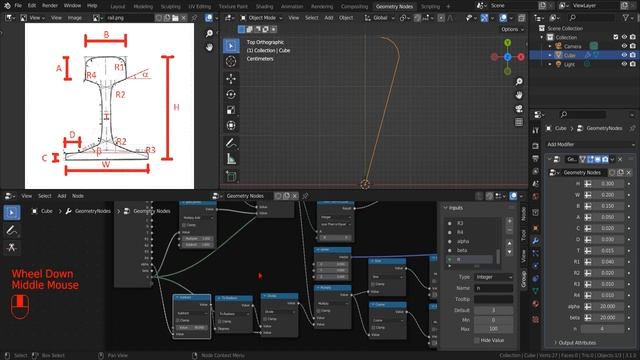
Task: Adjust the H value slider in modifier
Action: point(607,184)
